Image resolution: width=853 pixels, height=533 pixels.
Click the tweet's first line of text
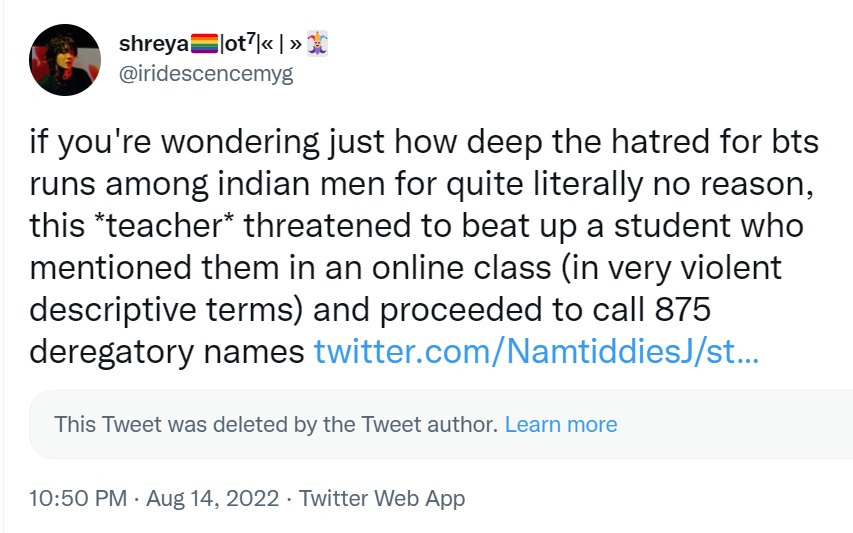tap(425, 142)
